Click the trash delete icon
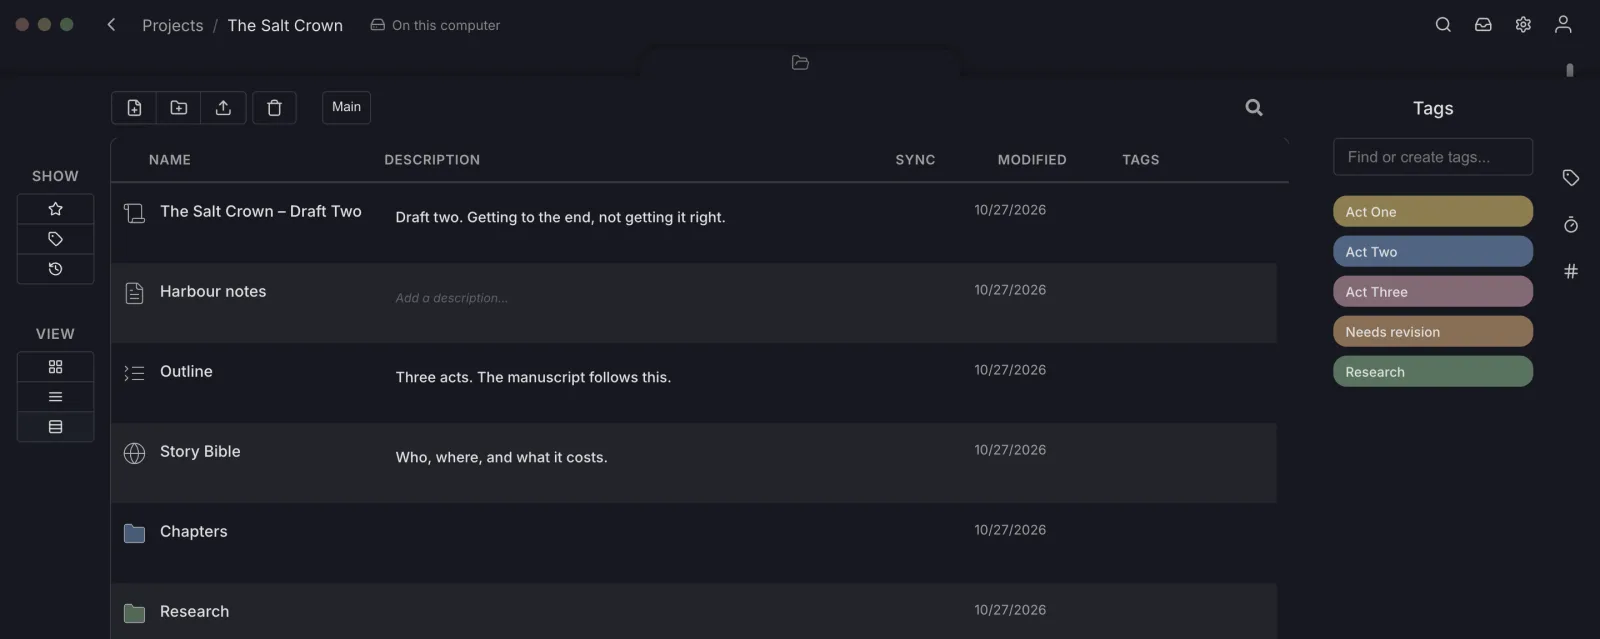Viewport: 1600px width, 639px height. (274, 107)
